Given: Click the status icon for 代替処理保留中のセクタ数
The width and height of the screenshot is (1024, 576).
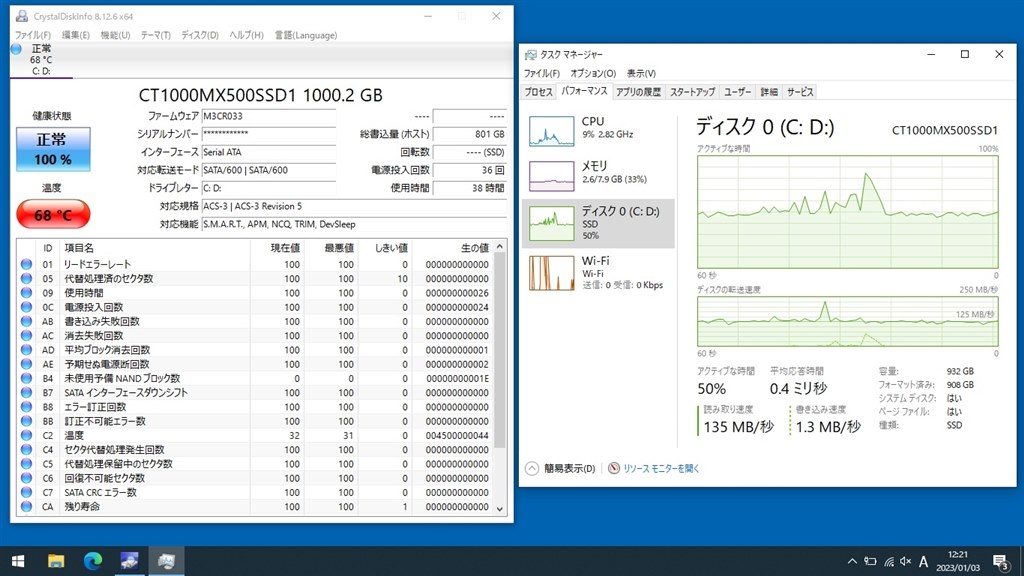Looking at the screenshot, I should click(x=26, y=464).
